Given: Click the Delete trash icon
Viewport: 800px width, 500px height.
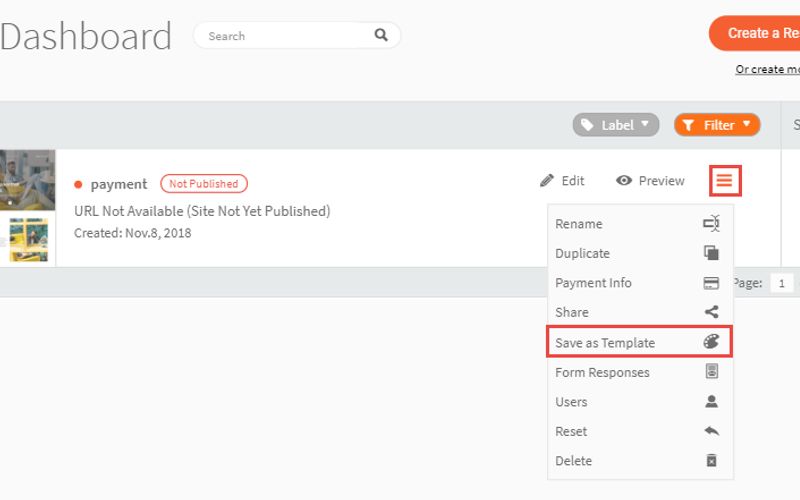Looking at the screenshot, I should [x=711, y=461].
